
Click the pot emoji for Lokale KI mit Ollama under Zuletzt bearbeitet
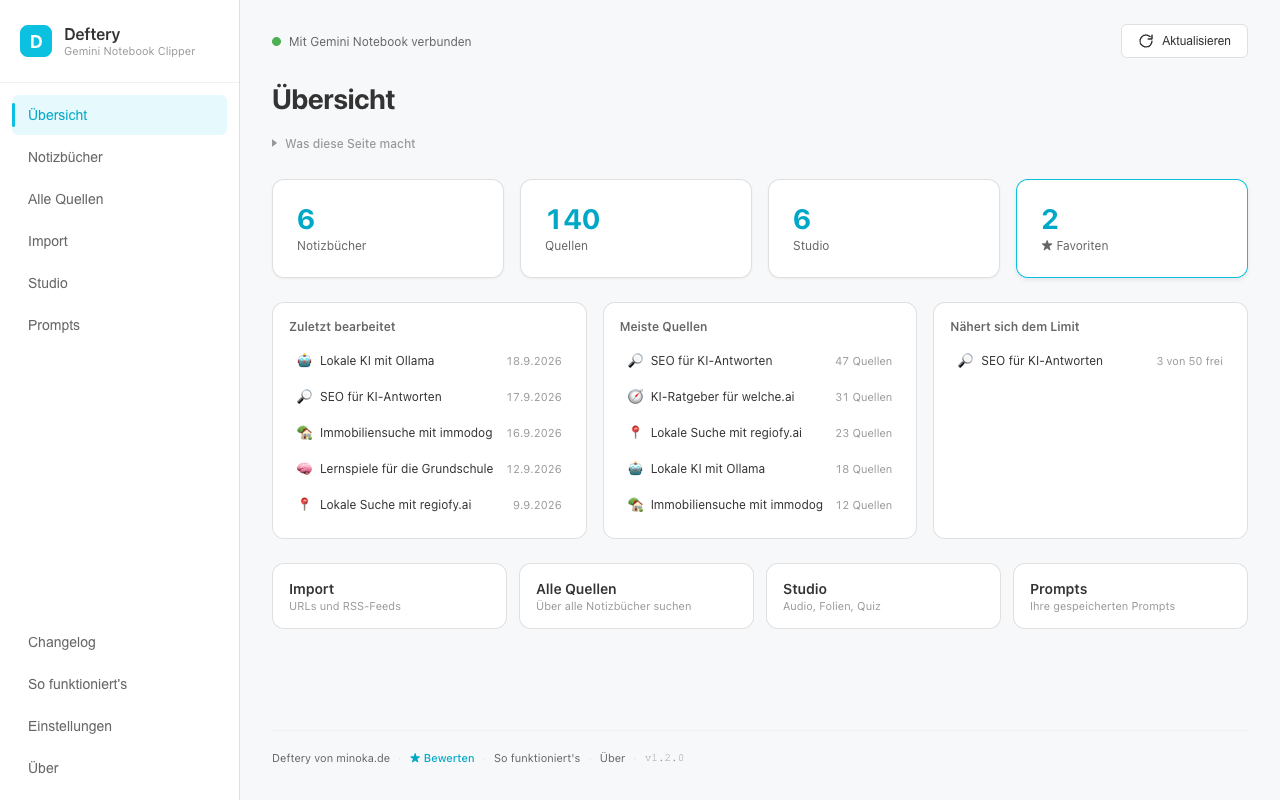click(x=304, y=361)
